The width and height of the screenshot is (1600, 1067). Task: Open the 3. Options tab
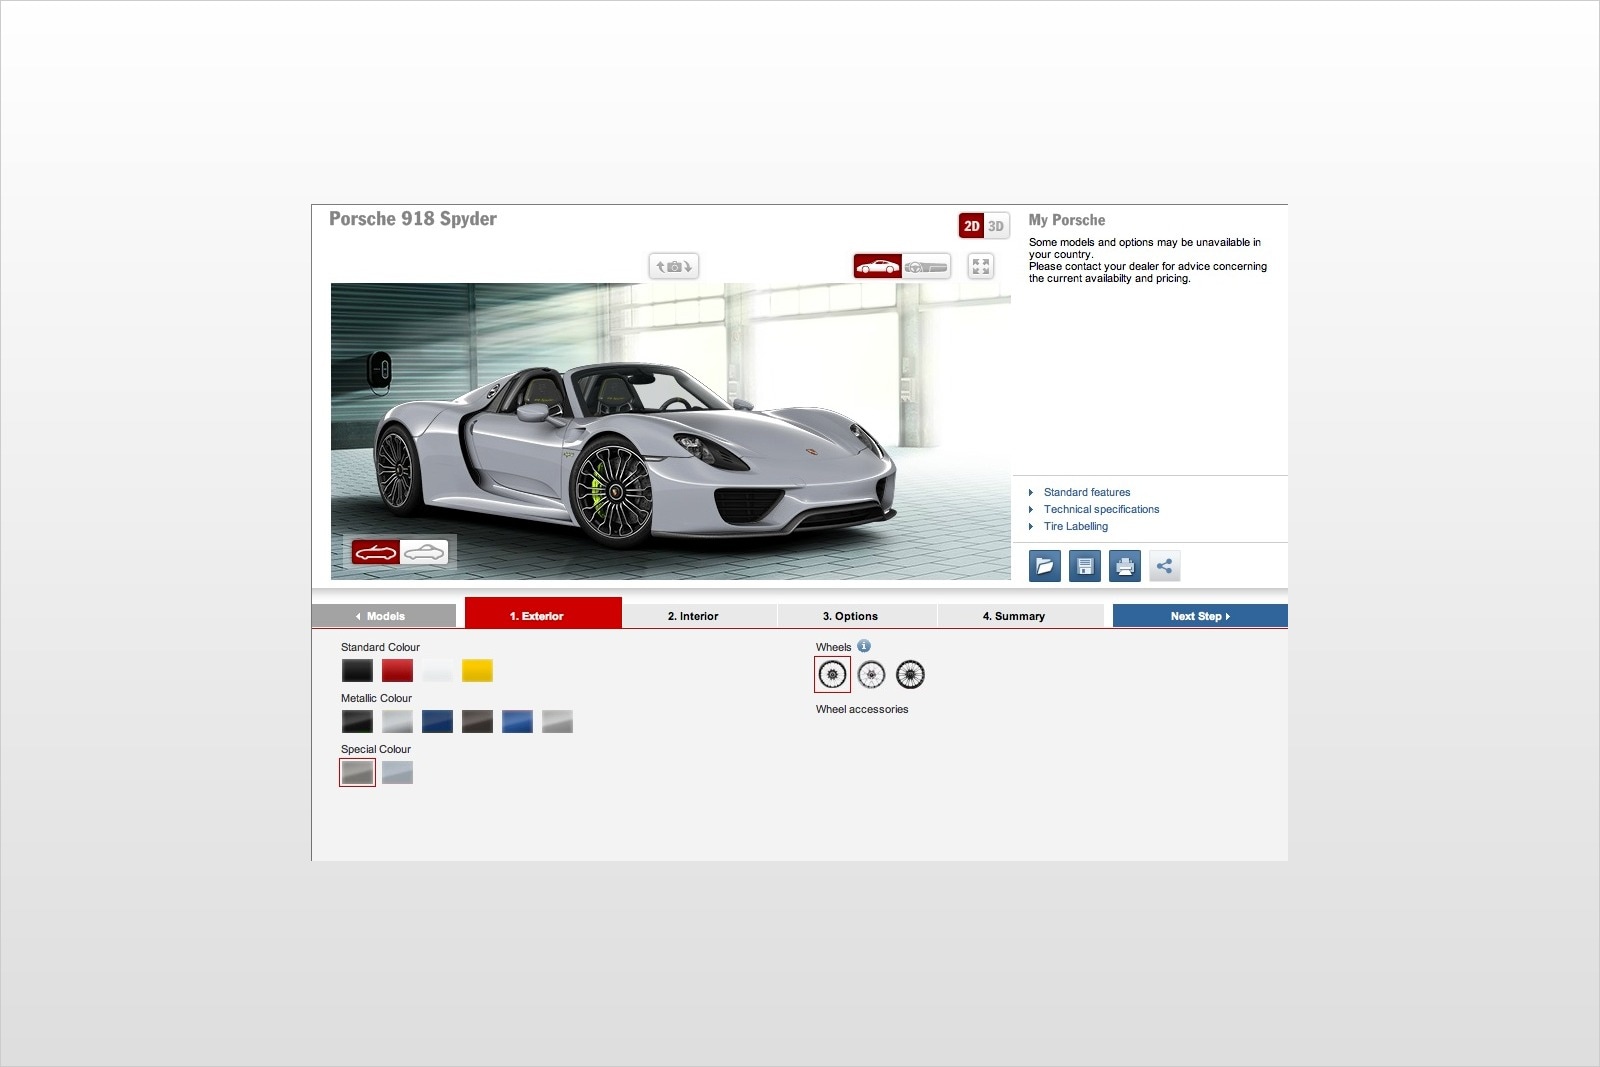(856, 616)
